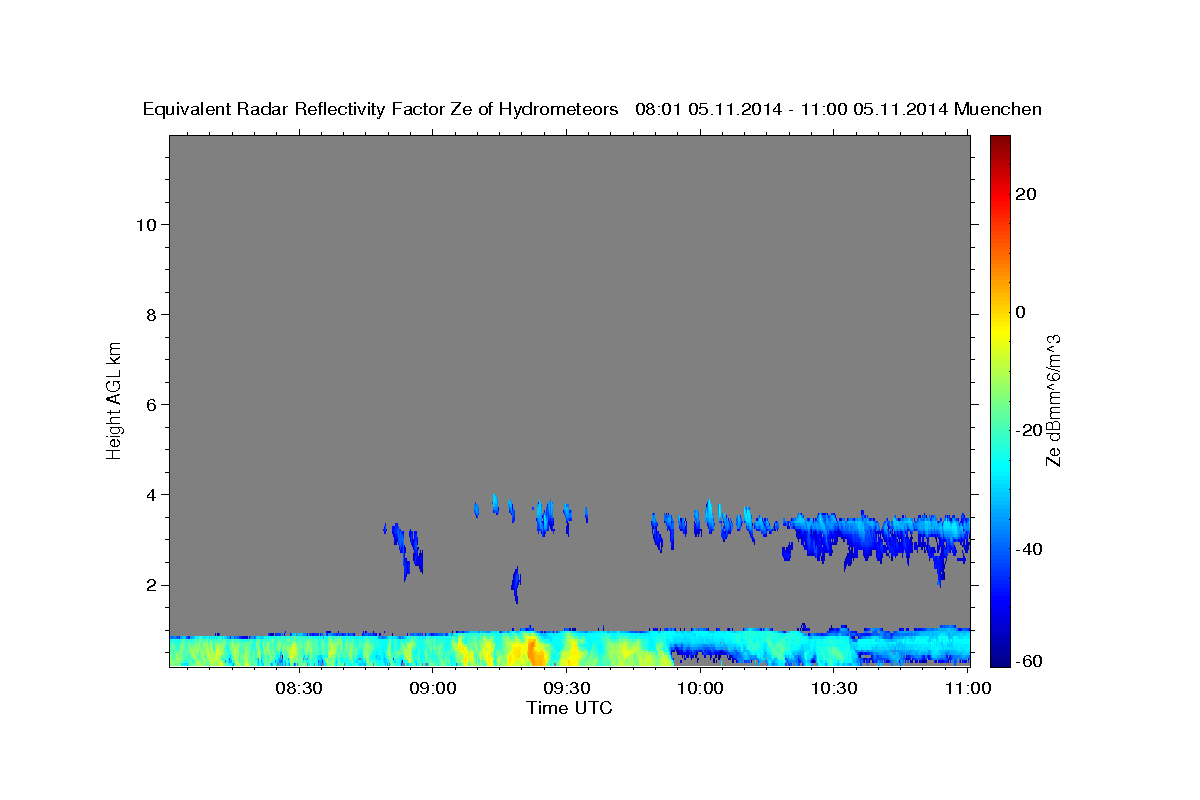Click the height tick label 6
The width and height of the screenshot is (1200, 800).
[152, 404]
